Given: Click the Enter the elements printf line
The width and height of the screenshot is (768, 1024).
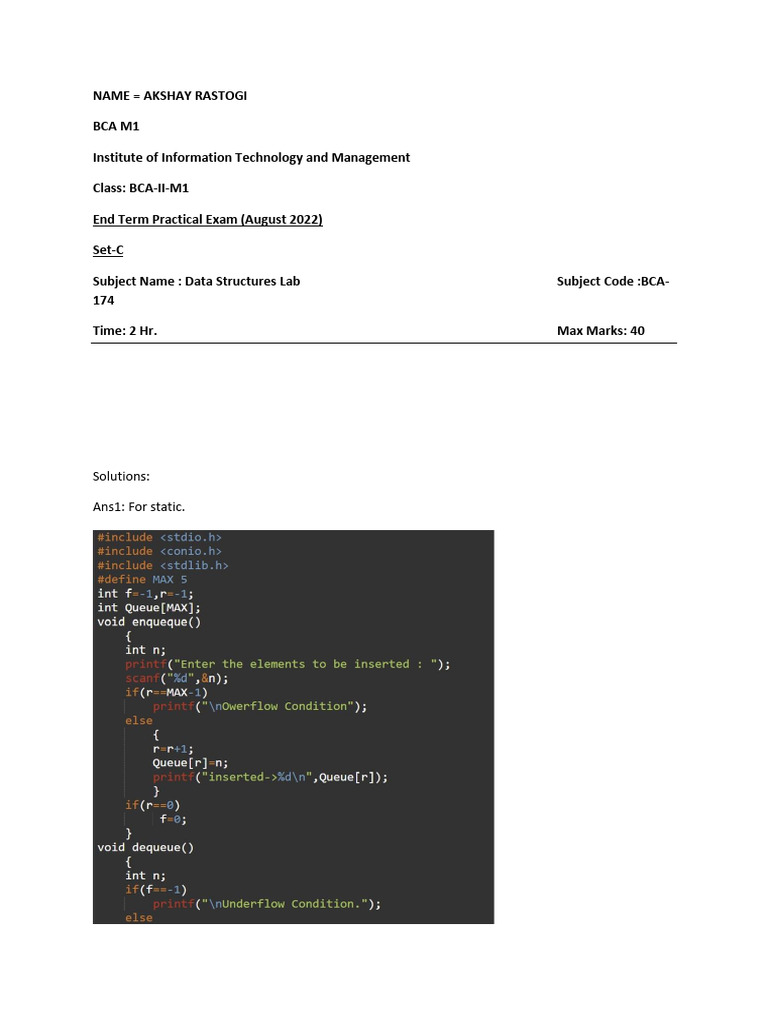Looking at the screenshot, I should [x=287, y=664].
